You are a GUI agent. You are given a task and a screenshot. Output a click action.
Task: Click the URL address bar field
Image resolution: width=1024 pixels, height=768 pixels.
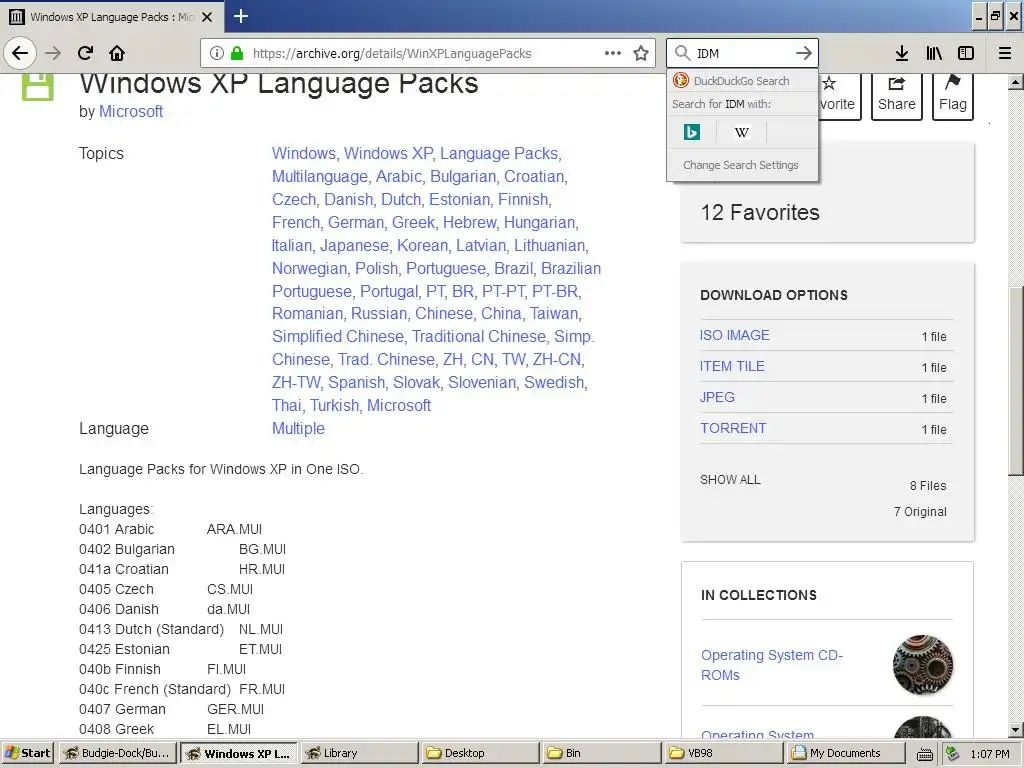point(428,53)
